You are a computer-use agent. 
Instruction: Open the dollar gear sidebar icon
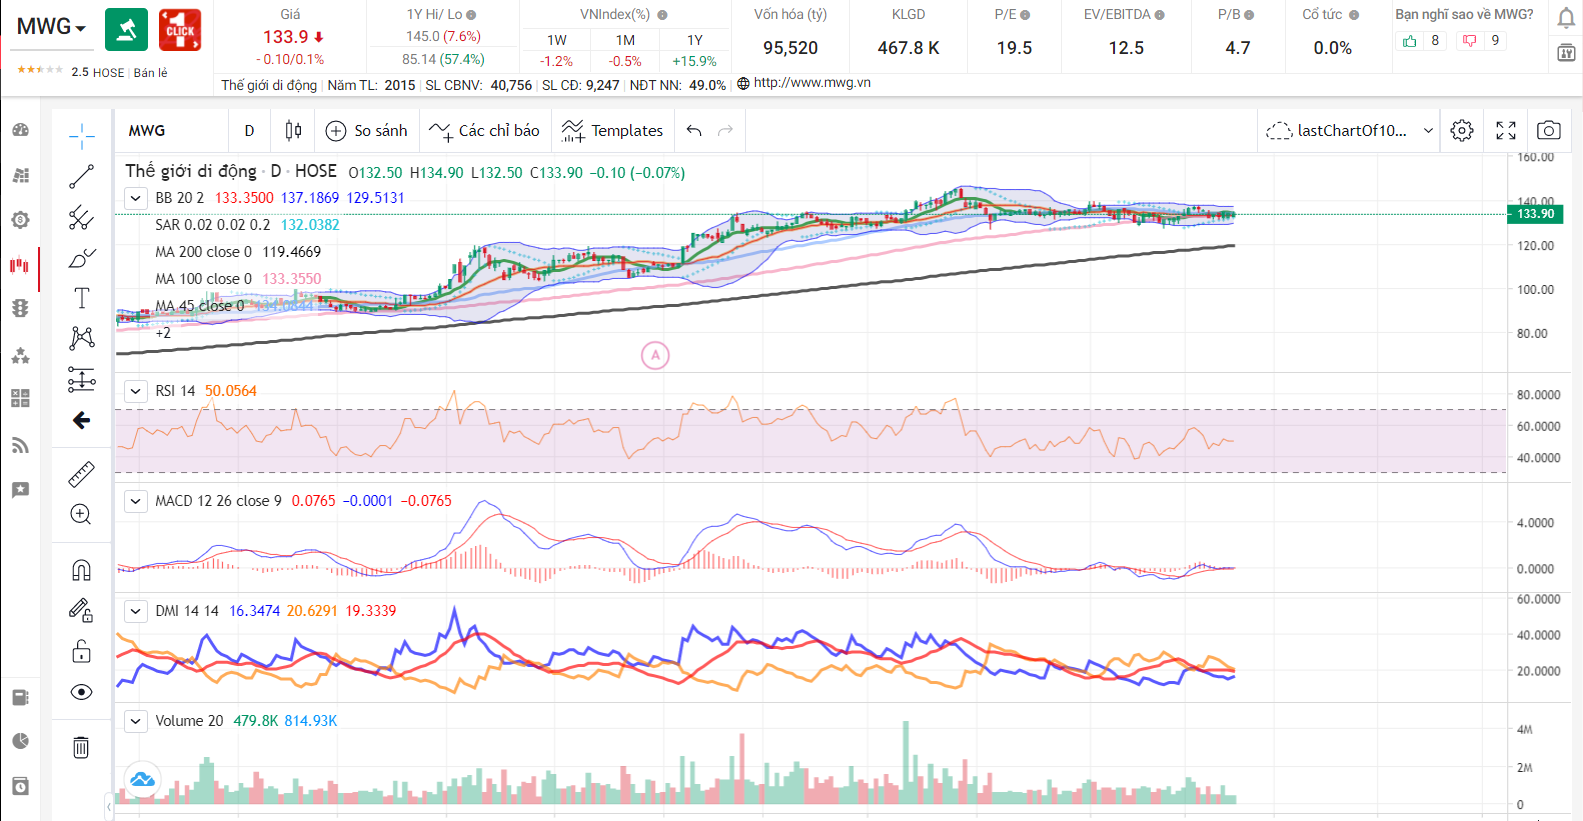tap(20, 220)
